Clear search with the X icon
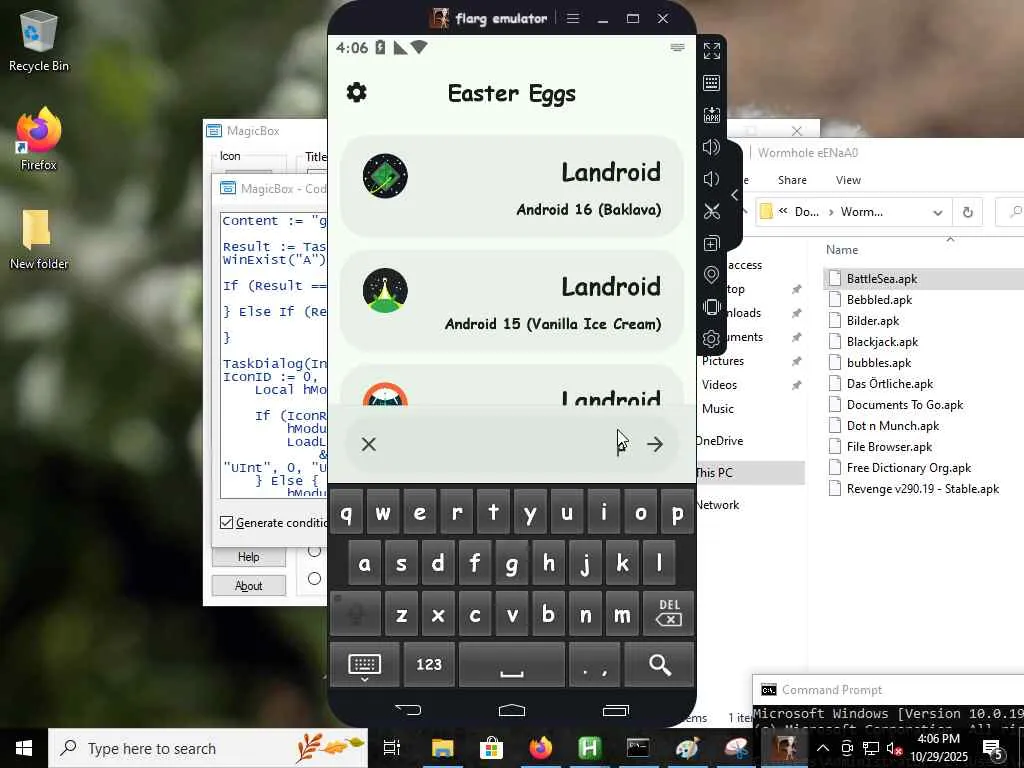Viewport: 1024px width, 768px height. [x=369, y=444]
